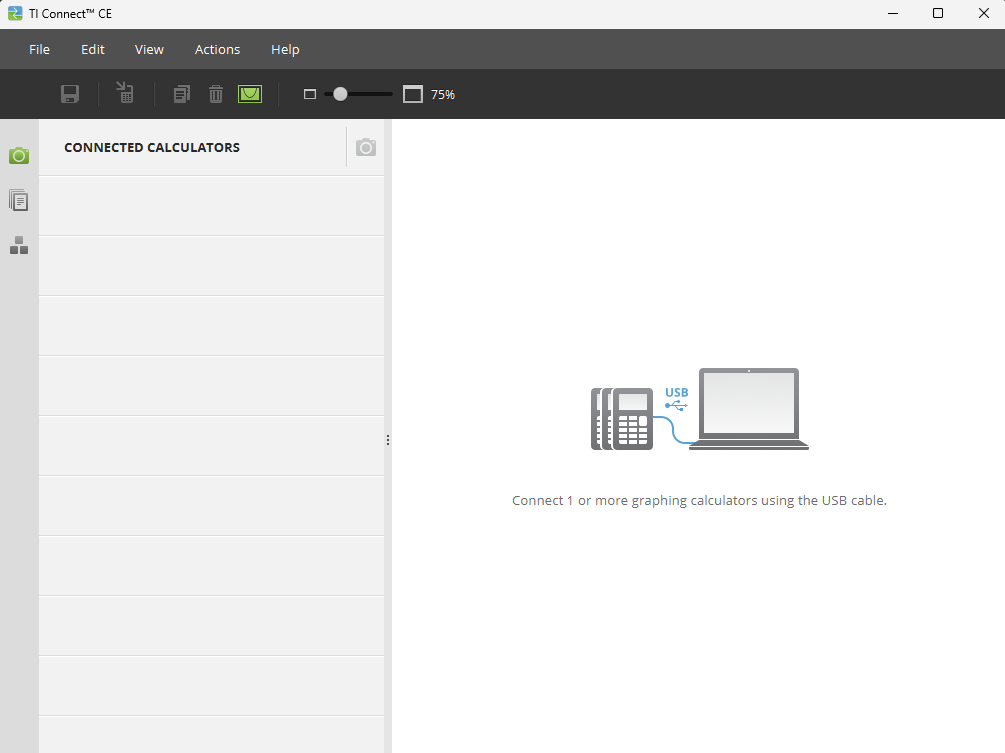Click the panel splitter dotted handle
Screen dimensions: 1005x753
pos(387,440)
